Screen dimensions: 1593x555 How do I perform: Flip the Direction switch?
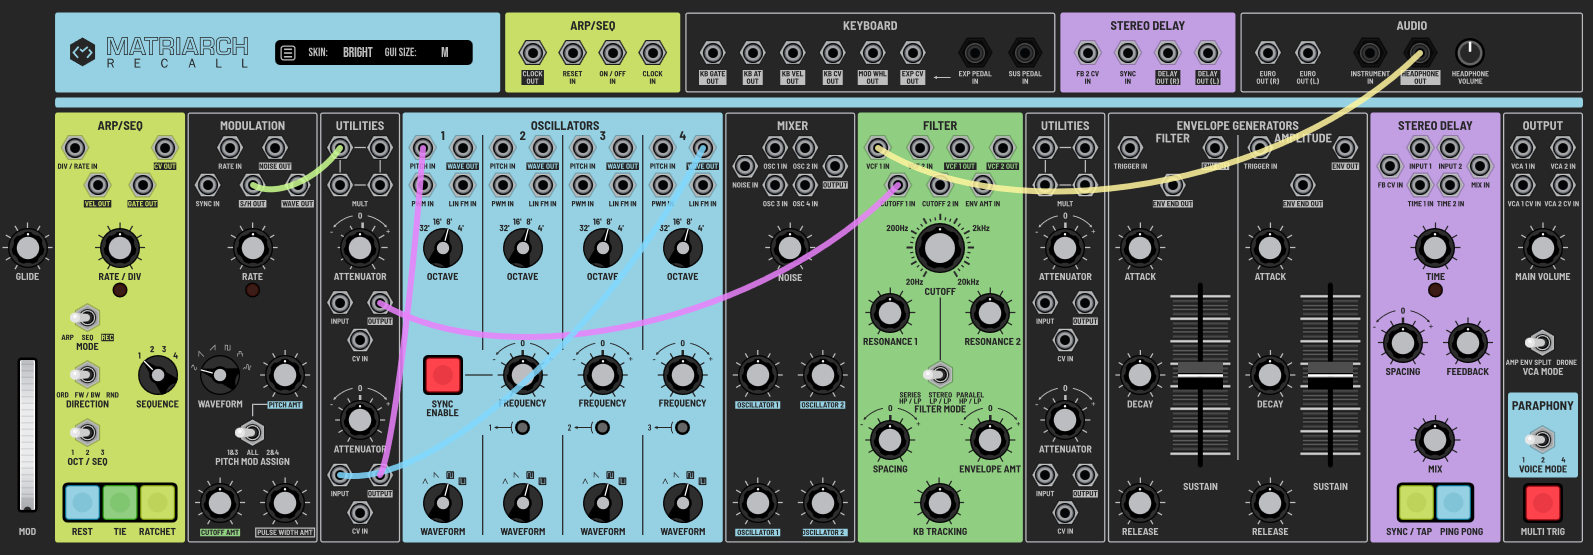(87, 375)
